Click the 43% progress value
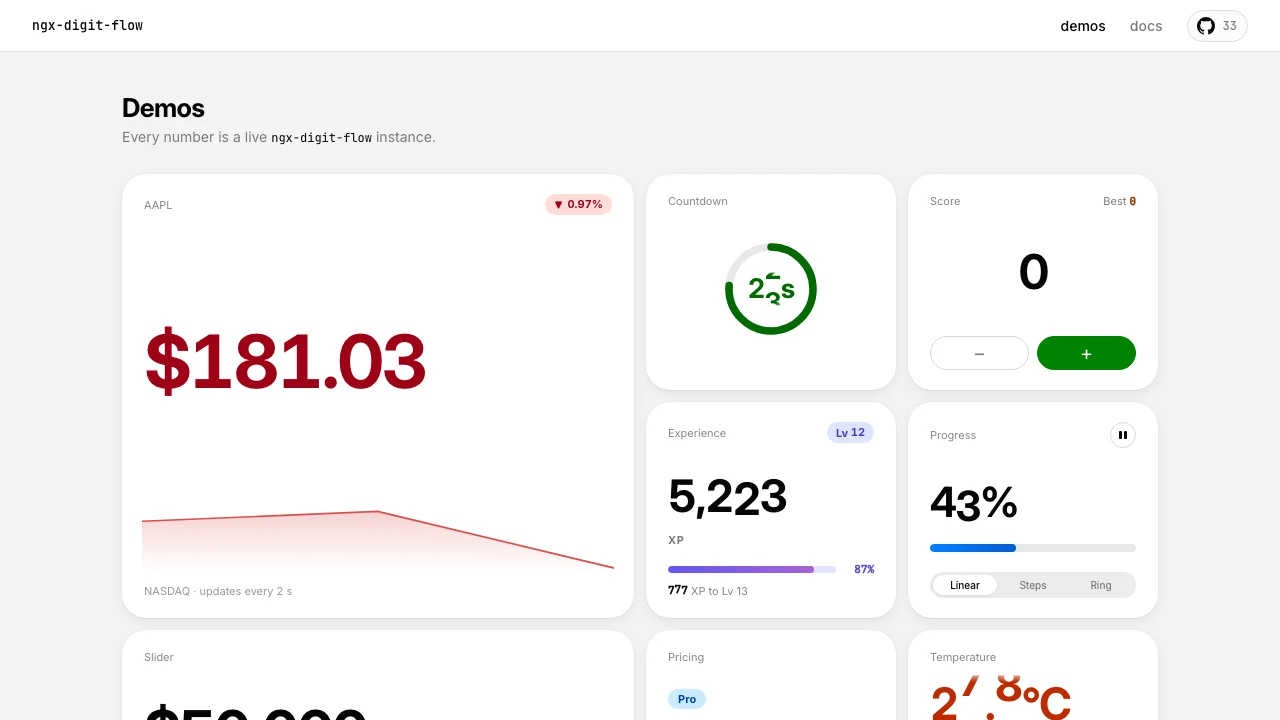The width and height of the screenshot is (1280, 720). point(974,503)
